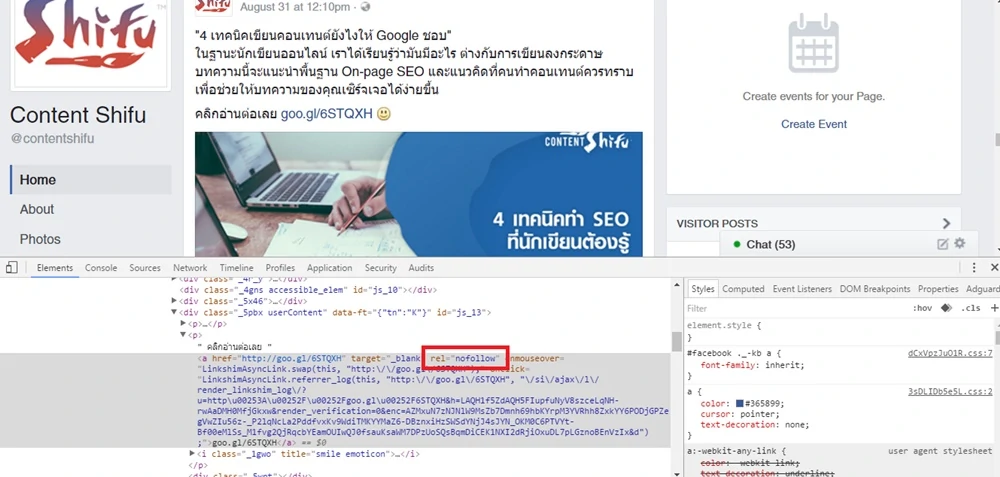Image resolution: width=1000 pixels, height=477 pixels.
Task: Click the globe privacy icon next to post date
Action: click(x=365, y=7)
